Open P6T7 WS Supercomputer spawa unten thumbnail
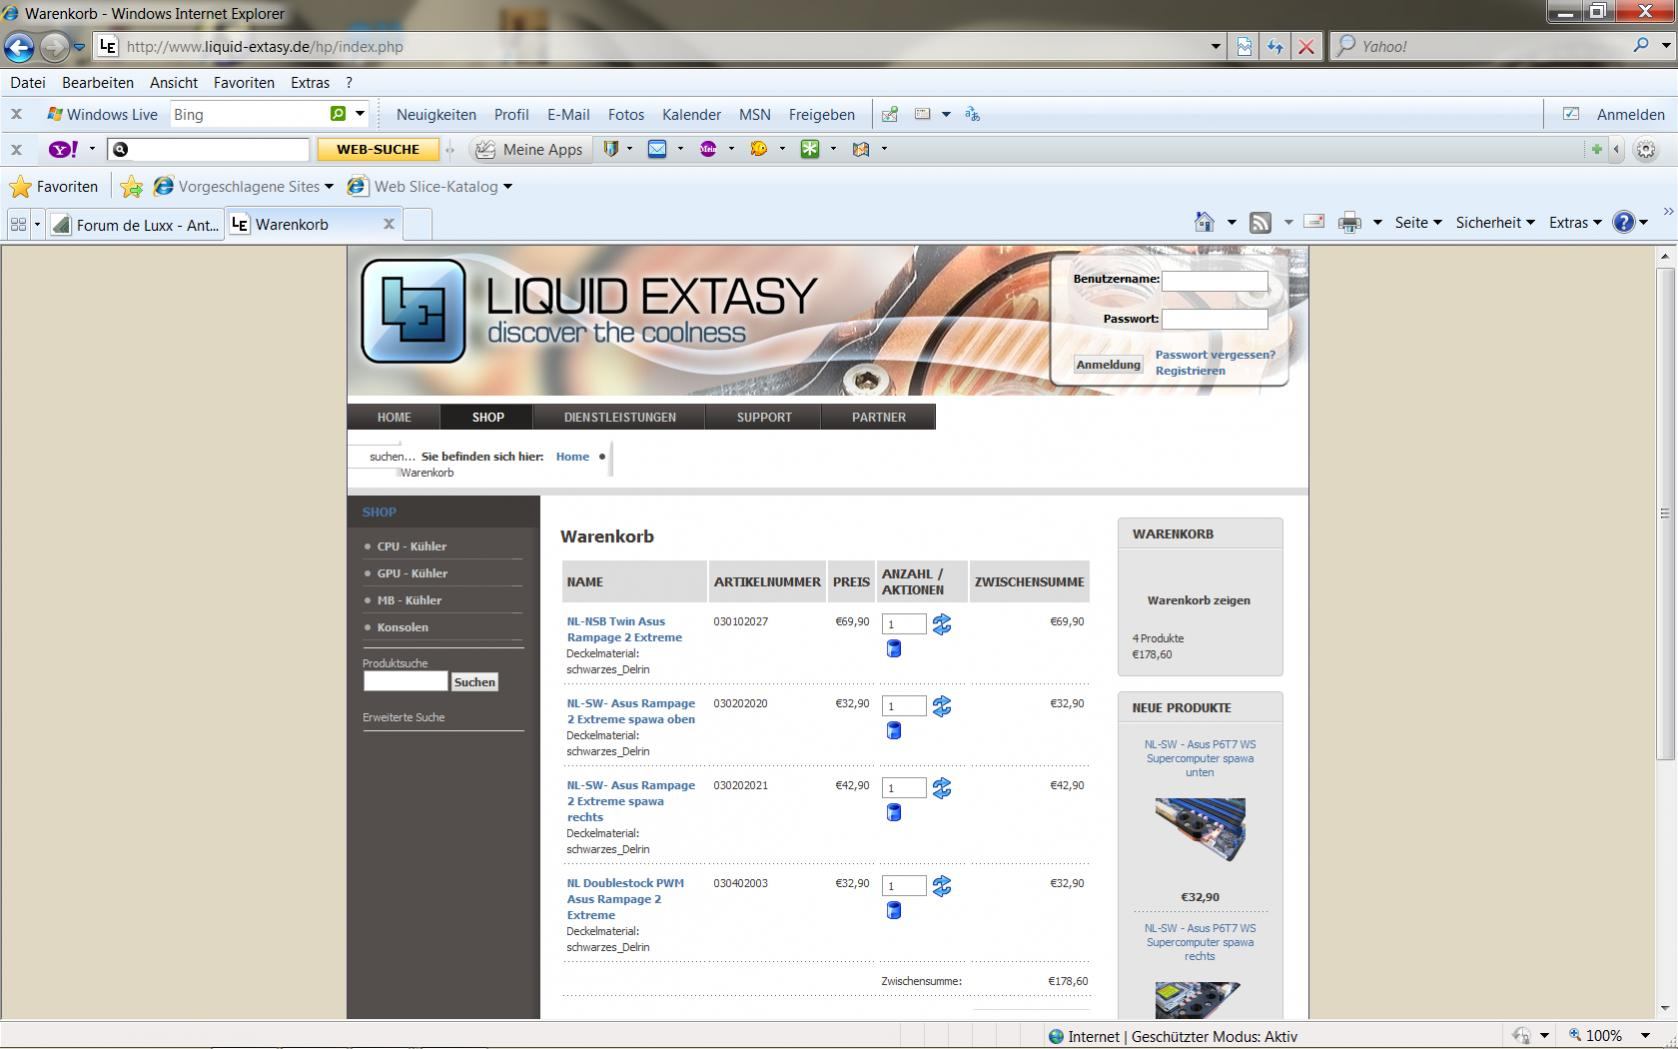1678x1049 pixels. (1200, 830)
